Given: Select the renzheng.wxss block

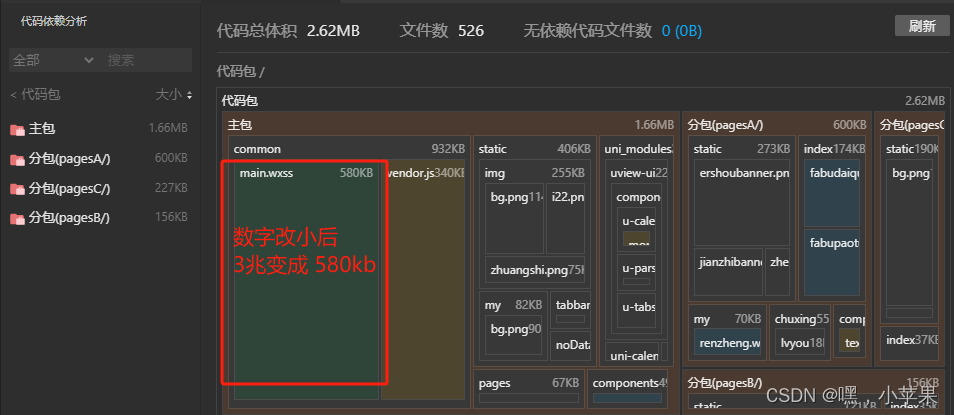Looking at the screenshot, I should (x=727, y=342).
